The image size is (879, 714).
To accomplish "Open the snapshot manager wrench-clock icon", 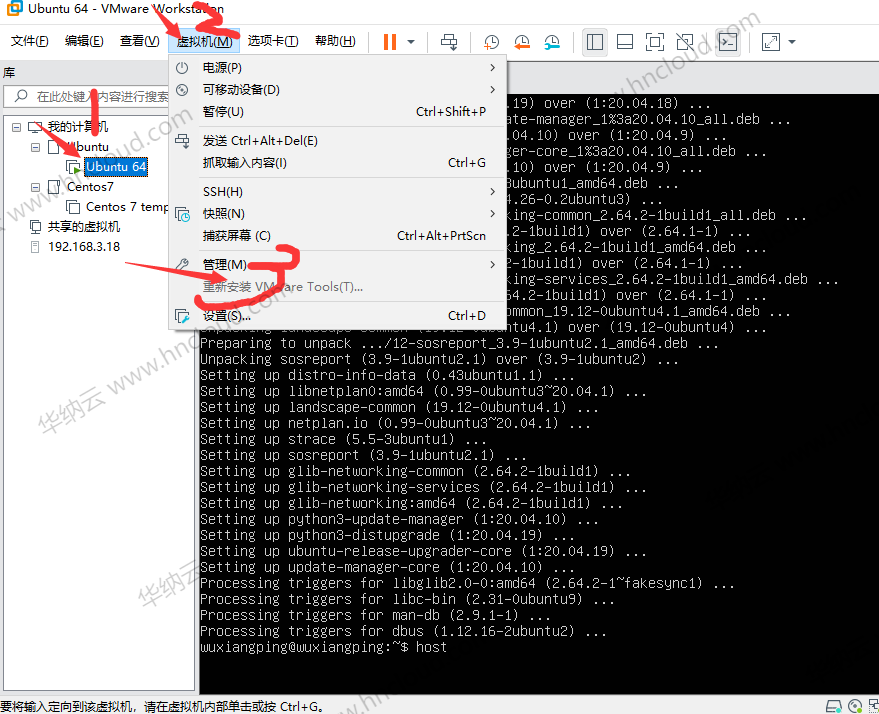I will [x=552, y=42].
